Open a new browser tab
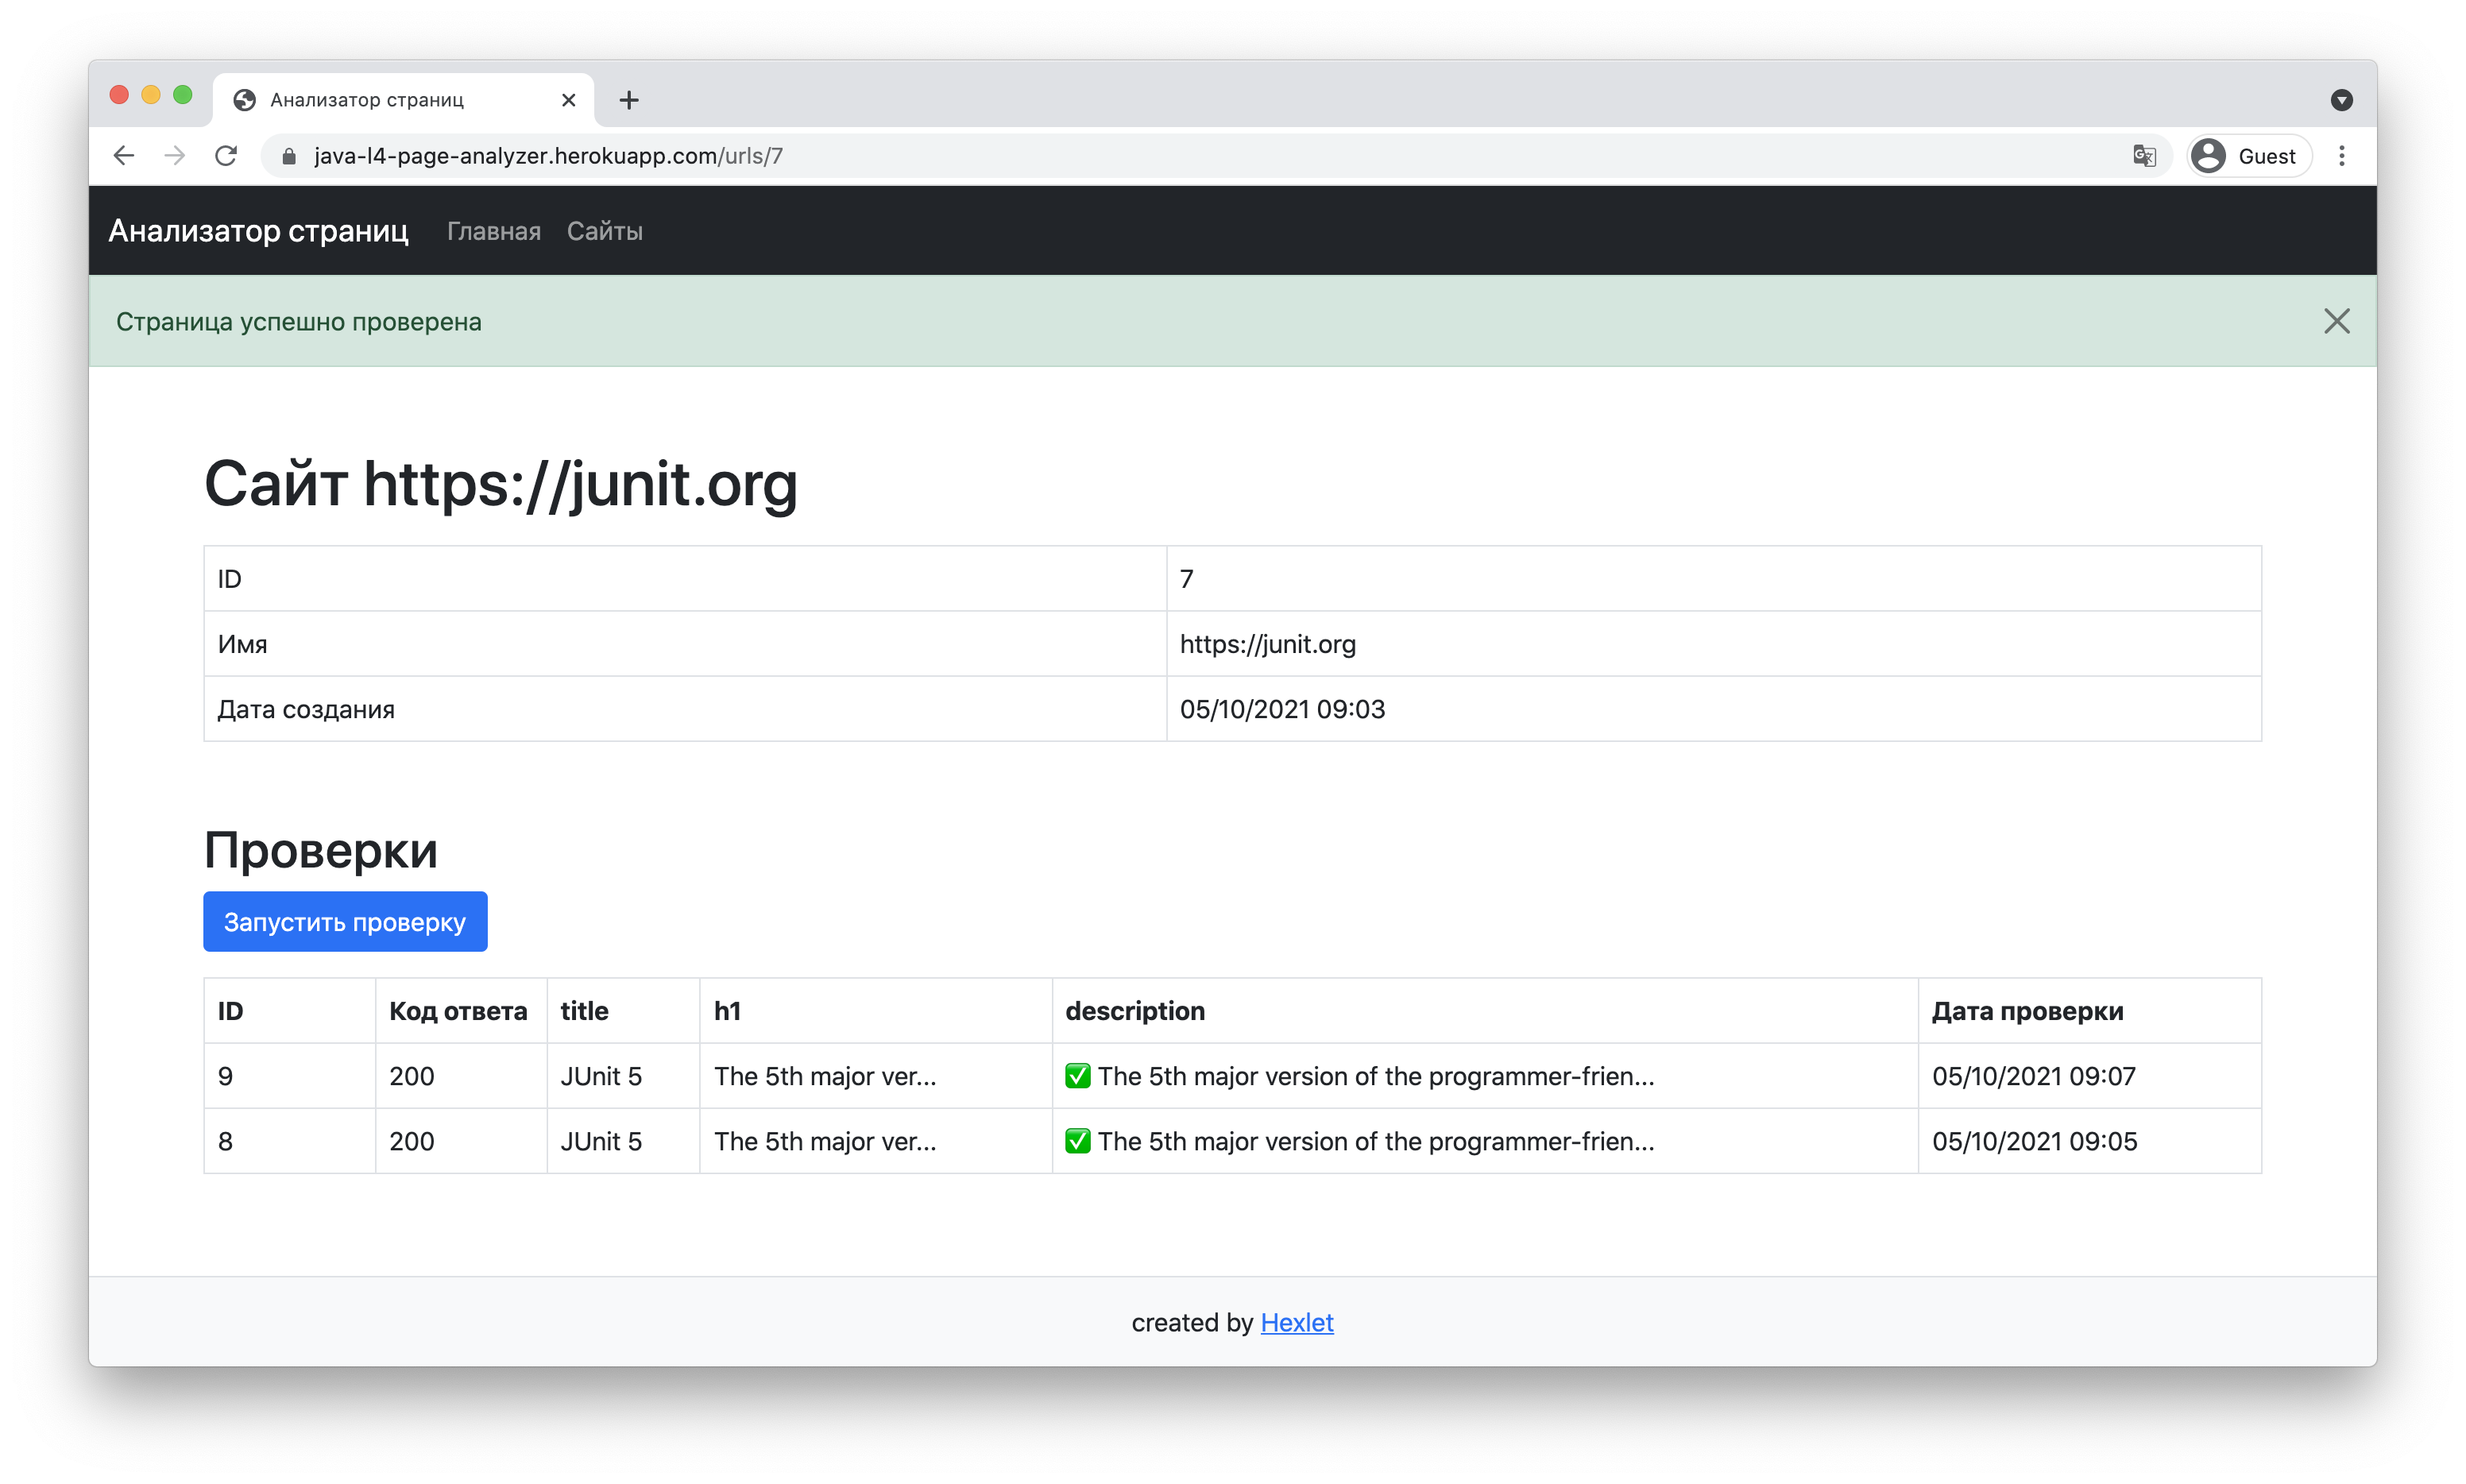Image resolution: width=2466 pixels, height=1484 pixels. click(629, 100)
